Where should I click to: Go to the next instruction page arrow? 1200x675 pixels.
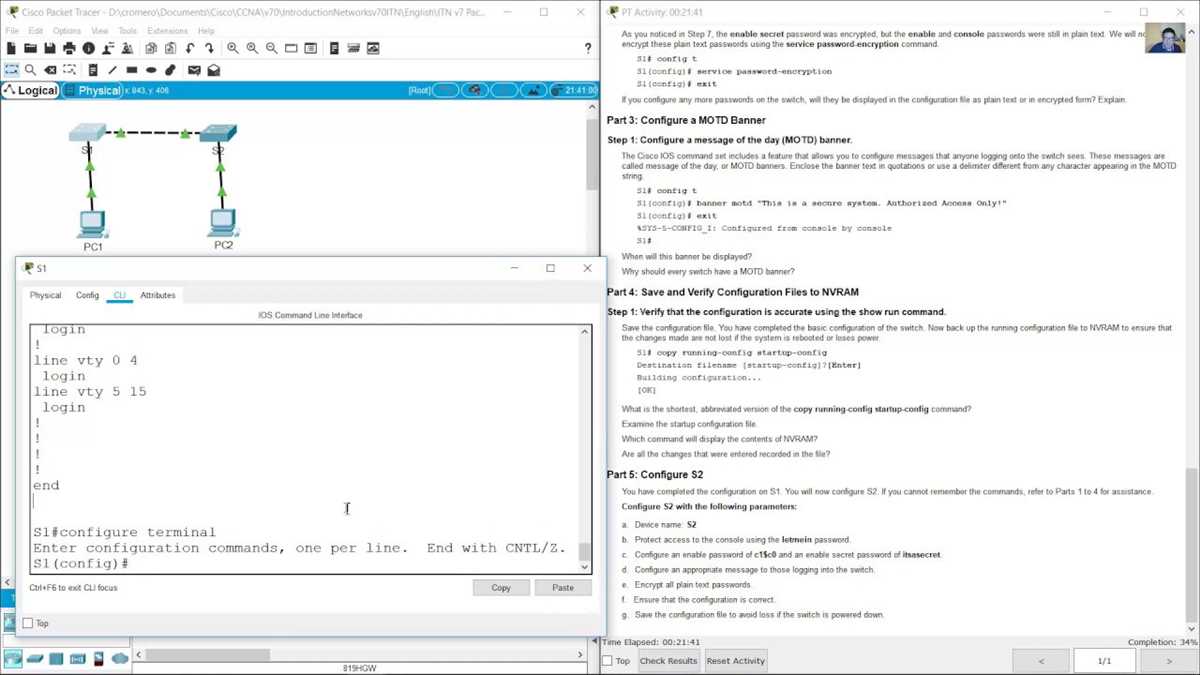click(x=1168, y=661)
